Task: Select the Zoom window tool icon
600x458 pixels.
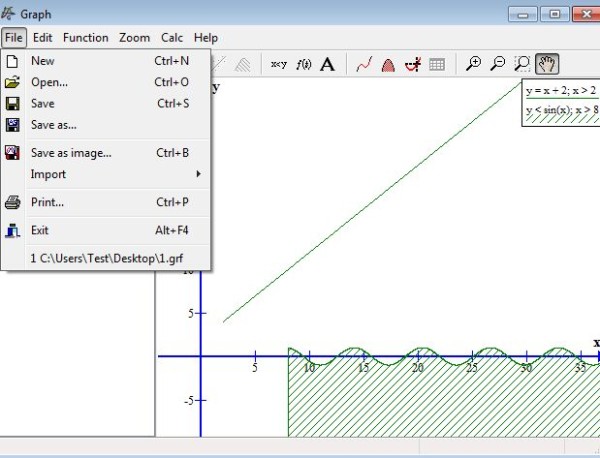Action: tap(522, 64)
